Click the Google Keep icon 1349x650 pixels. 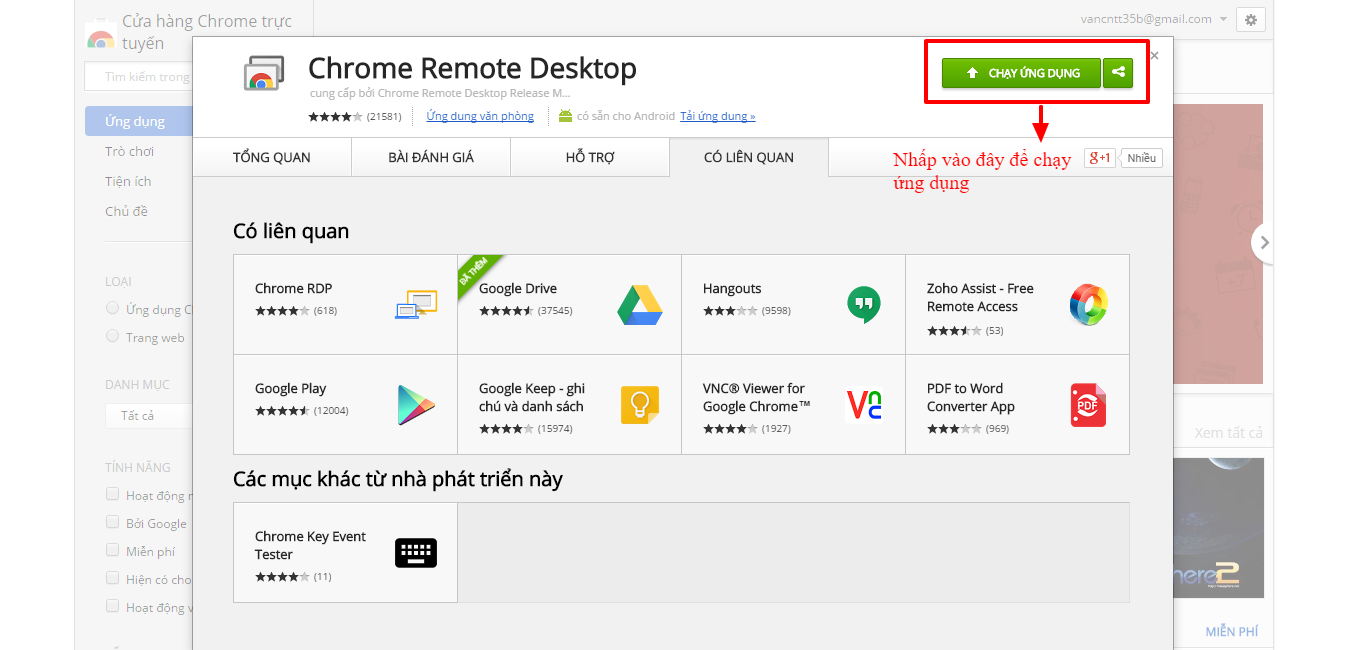640,405
